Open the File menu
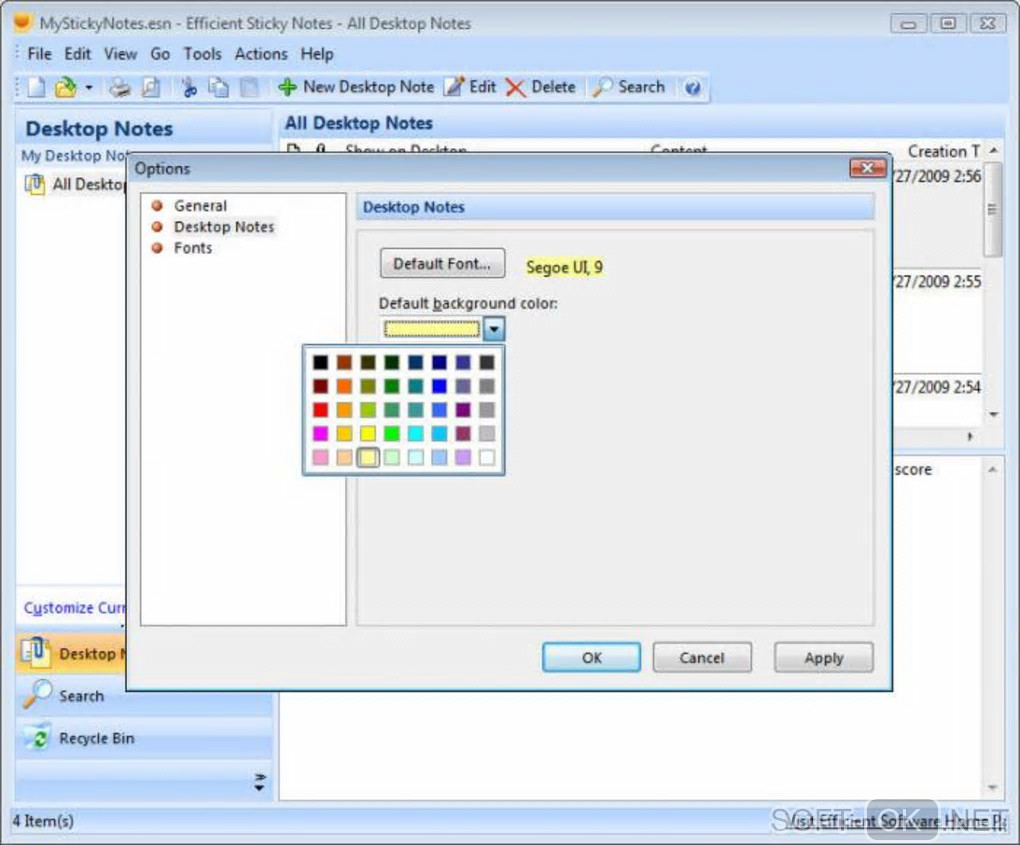1020x845 pixels. pyautogui.click(x=39, y=54)
